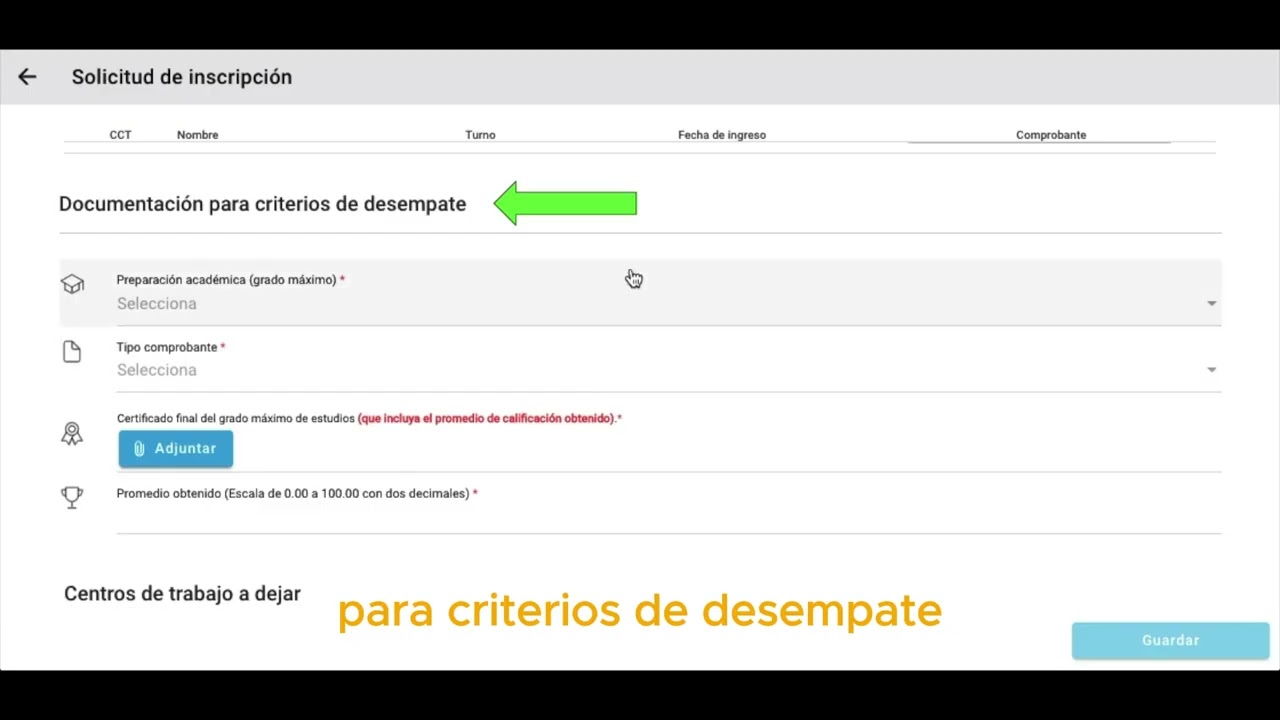Screen dimensions: 1280x720
Task: Click the Turno column header
Action: 480,135
